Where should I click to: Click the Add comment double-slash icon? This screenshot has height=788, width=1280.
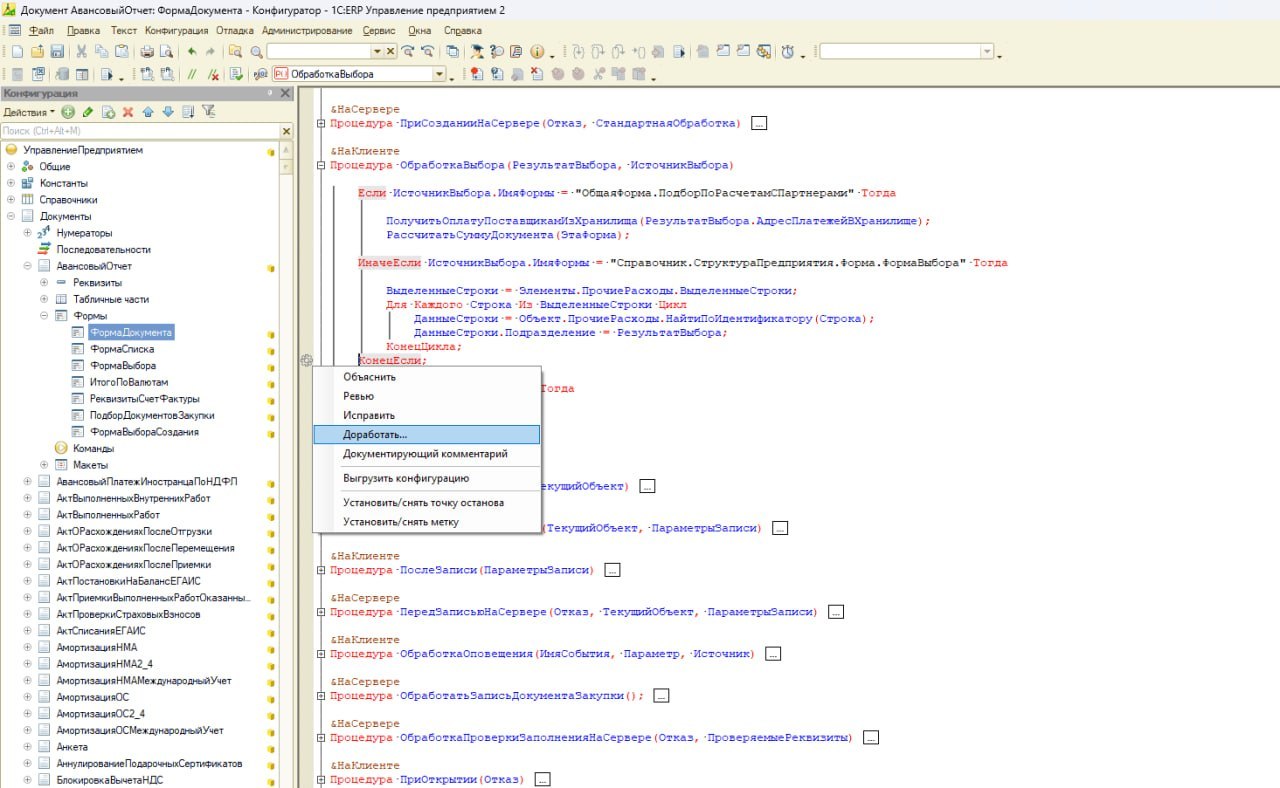click(x=191, y=74)
